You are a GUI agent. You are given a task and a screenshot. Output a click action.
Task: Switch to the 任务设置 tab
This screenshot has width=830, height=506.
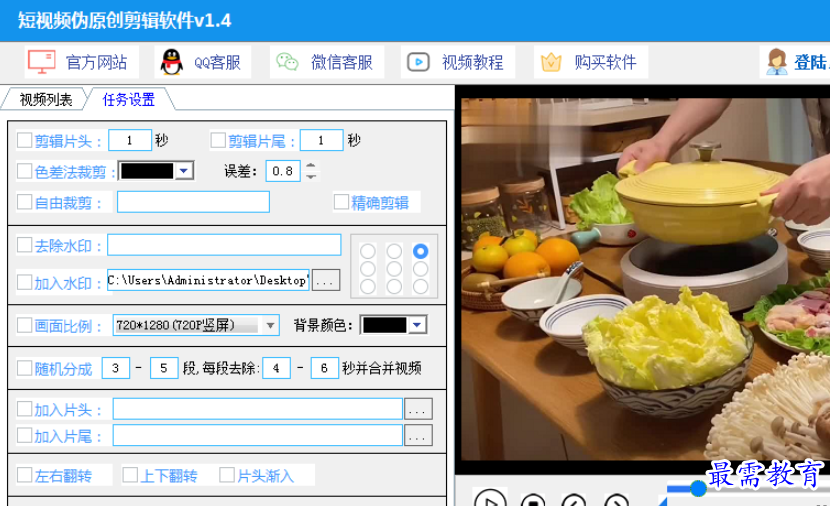tap(129, 100)
